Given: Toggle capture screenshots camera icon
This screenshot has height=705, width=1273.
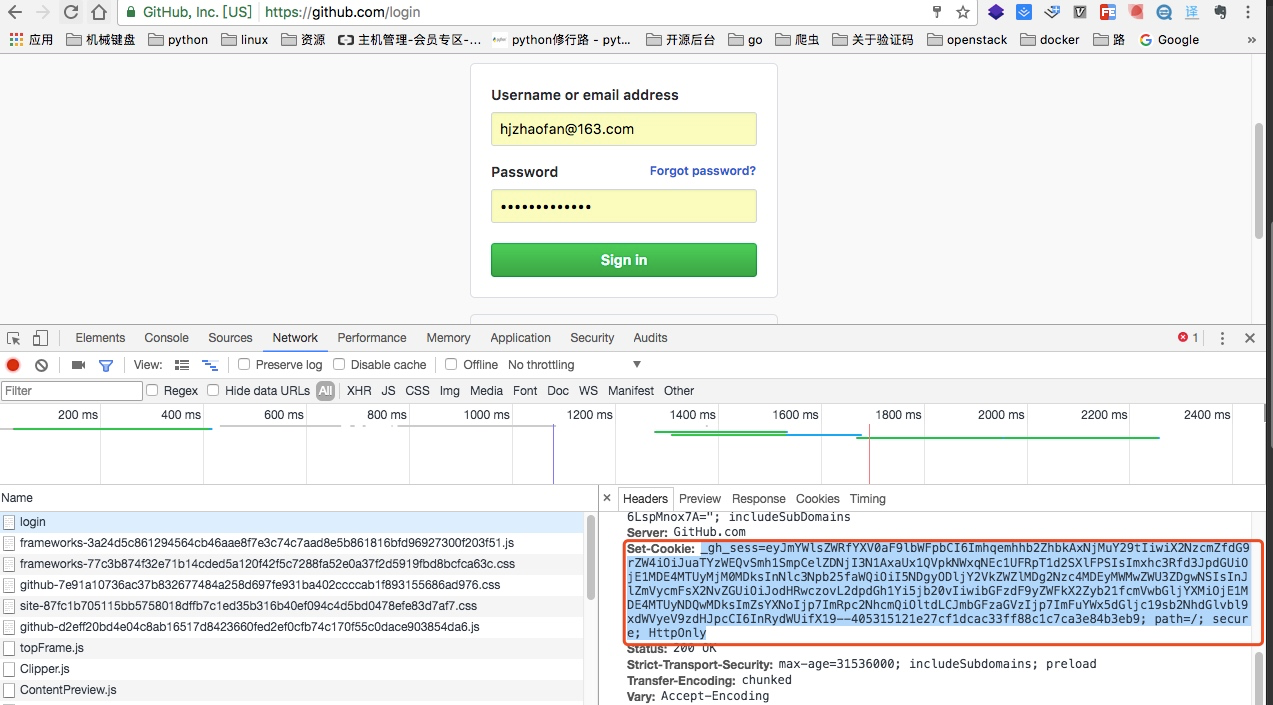Looking at the screenshot, I should [78, 365].
